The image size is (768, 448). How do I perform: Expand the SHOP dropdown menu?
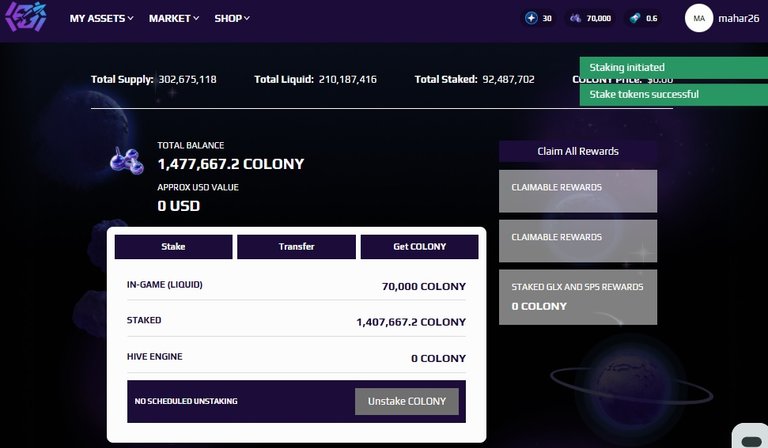pos(232,19)
